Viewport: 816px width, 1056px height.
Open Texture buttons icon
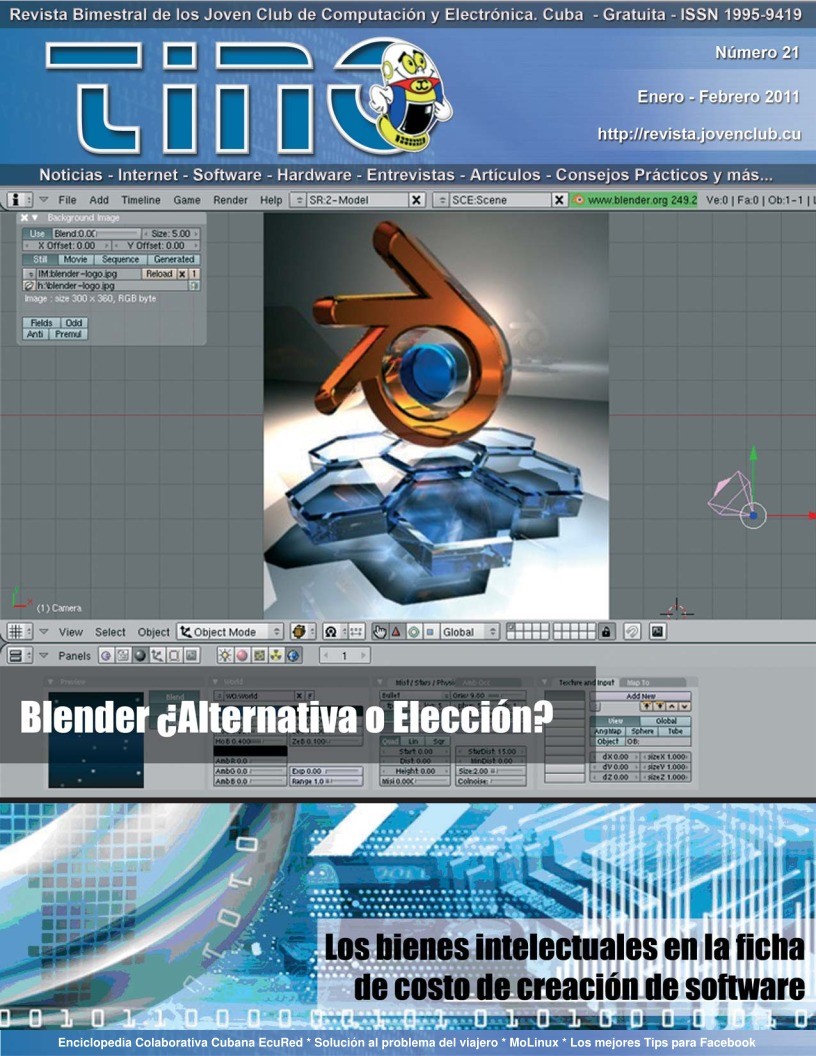point(259,655)
